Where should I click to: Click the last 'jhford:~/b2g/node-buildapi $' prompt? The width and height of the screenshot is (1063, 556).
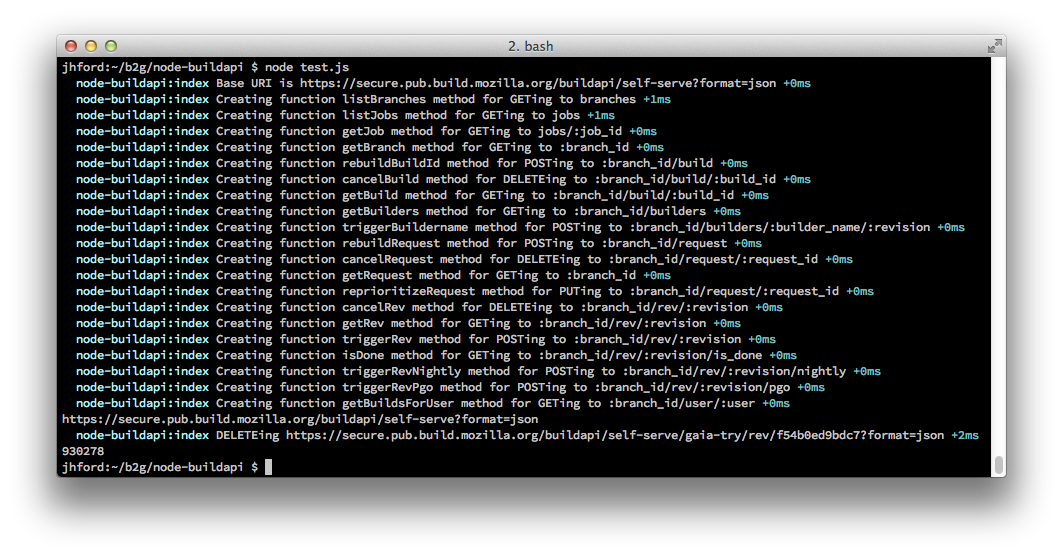point(160,467)
